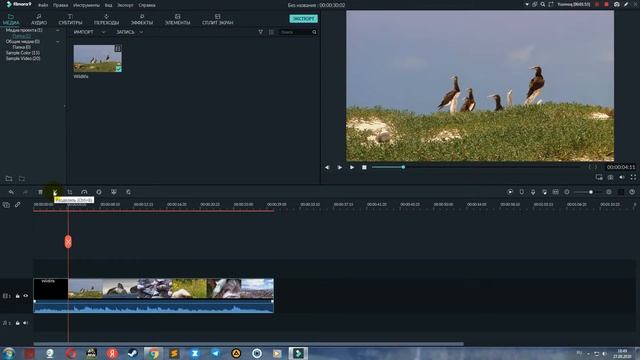640x360 pixels.
Task: Open the Справка menu
Action: tap(147, 5)
